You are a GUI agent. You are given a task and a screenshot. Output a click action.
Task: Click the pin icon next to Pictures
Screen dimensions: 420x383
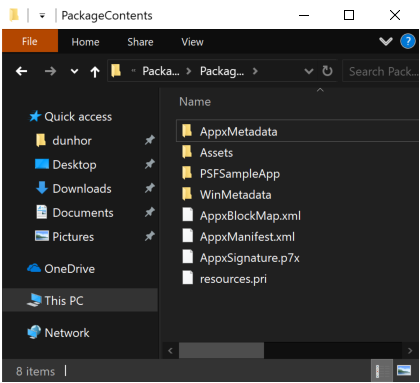[150, 236]
